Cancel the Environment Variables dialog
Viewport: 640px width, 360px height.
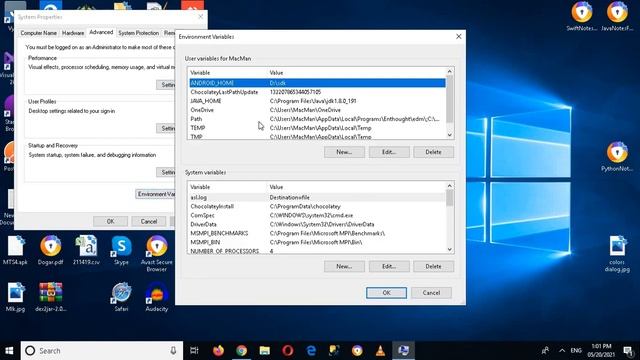point(431,293)
